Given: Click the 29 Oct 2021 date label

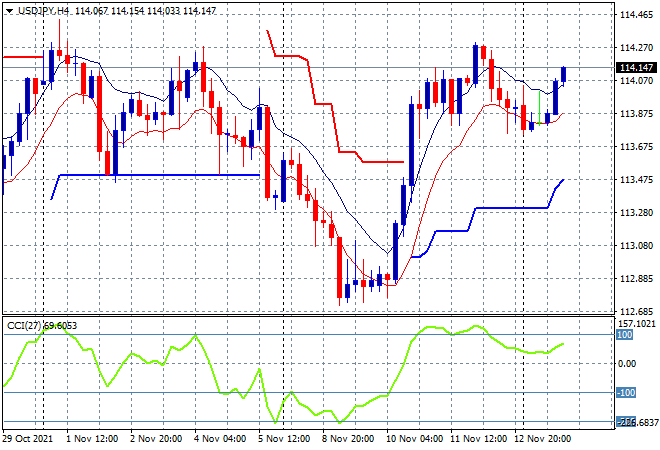Looking at the screenshot, I should click(28, 439).
